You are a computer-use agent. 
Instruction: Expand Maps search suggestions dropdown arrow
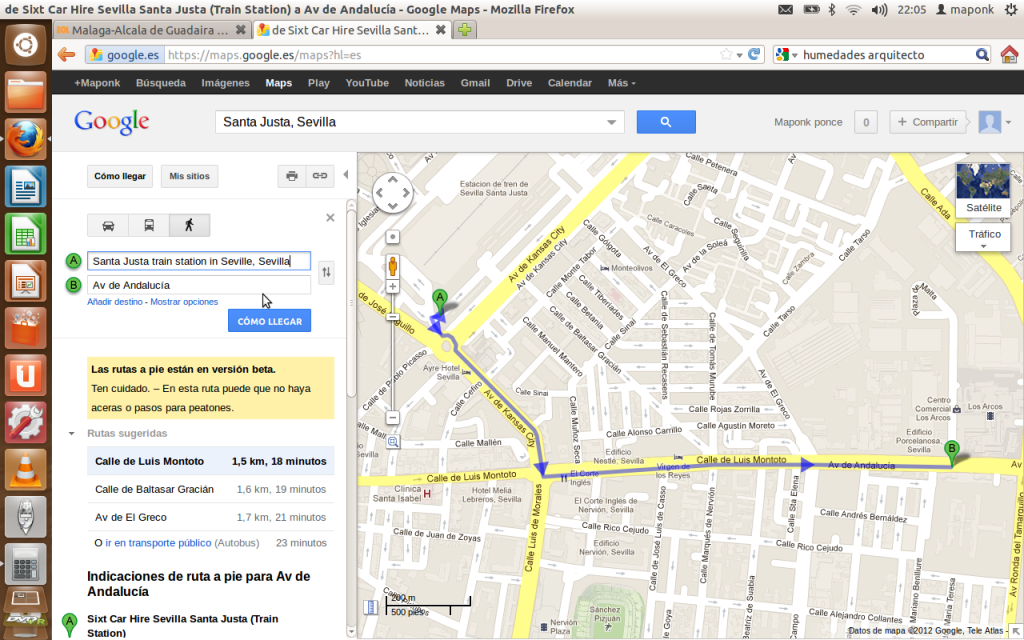pos(611,122)
